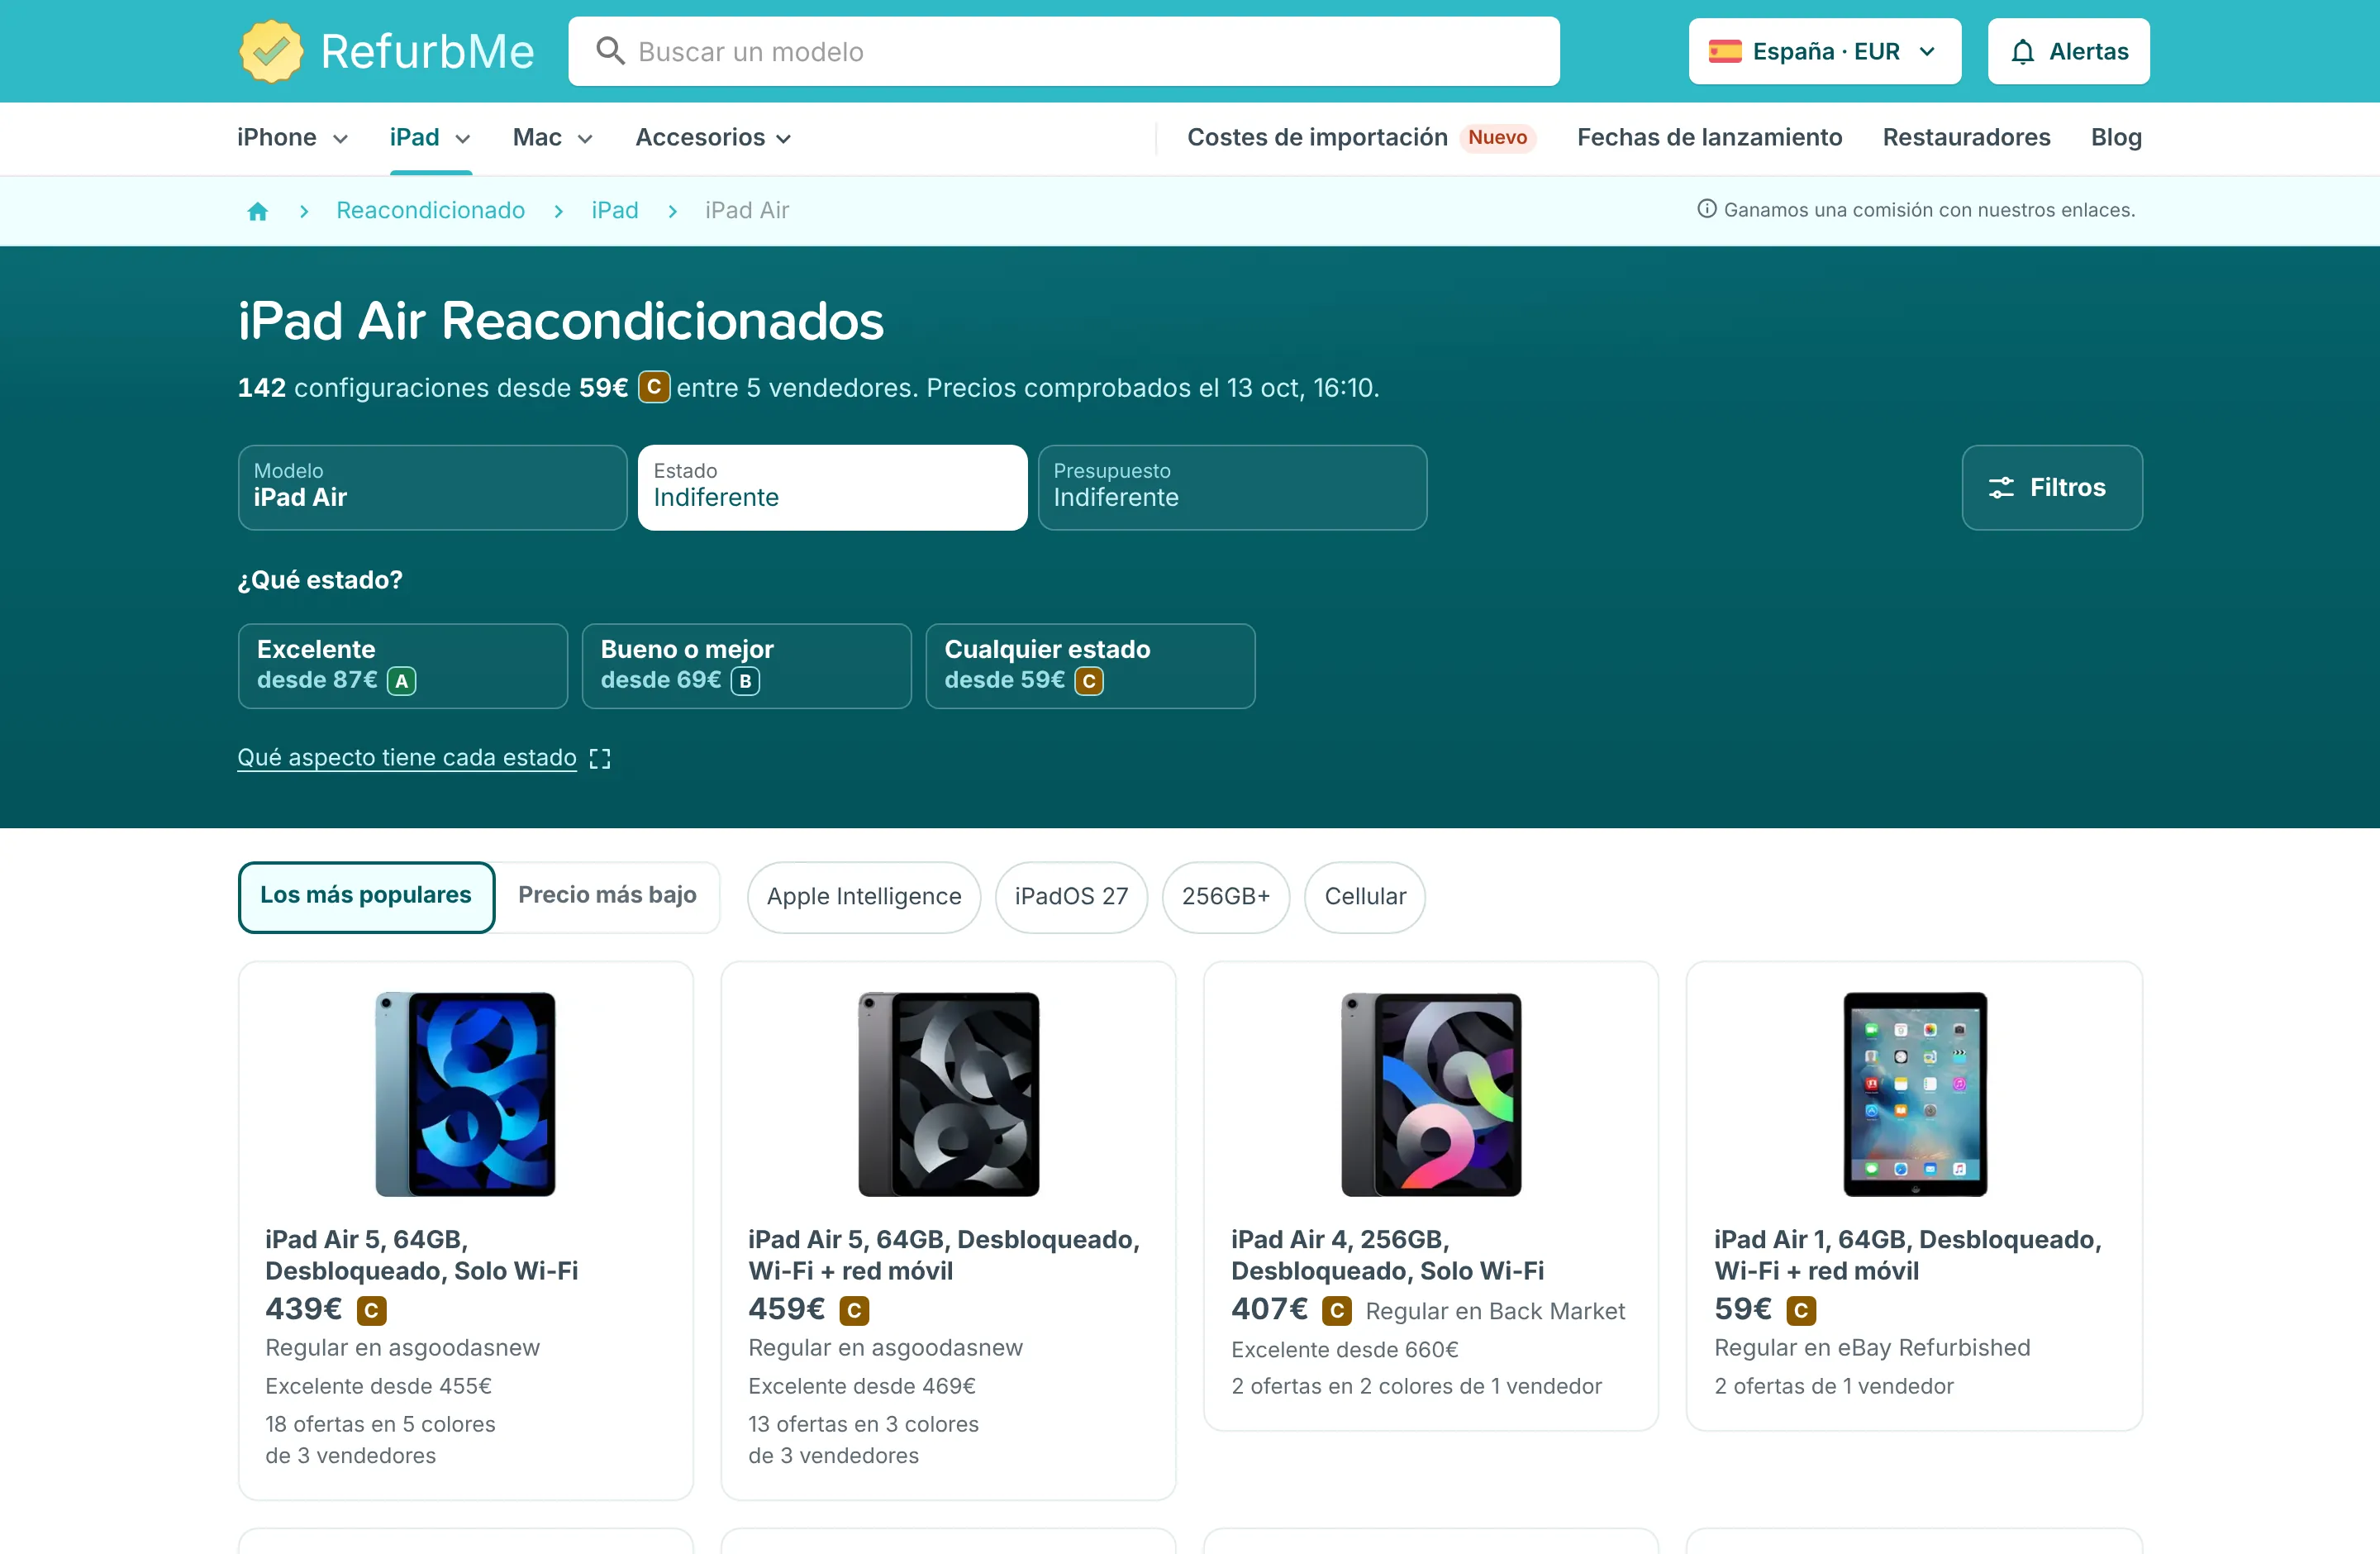Click the C badge next to 459€

(x=855, y=1310)
